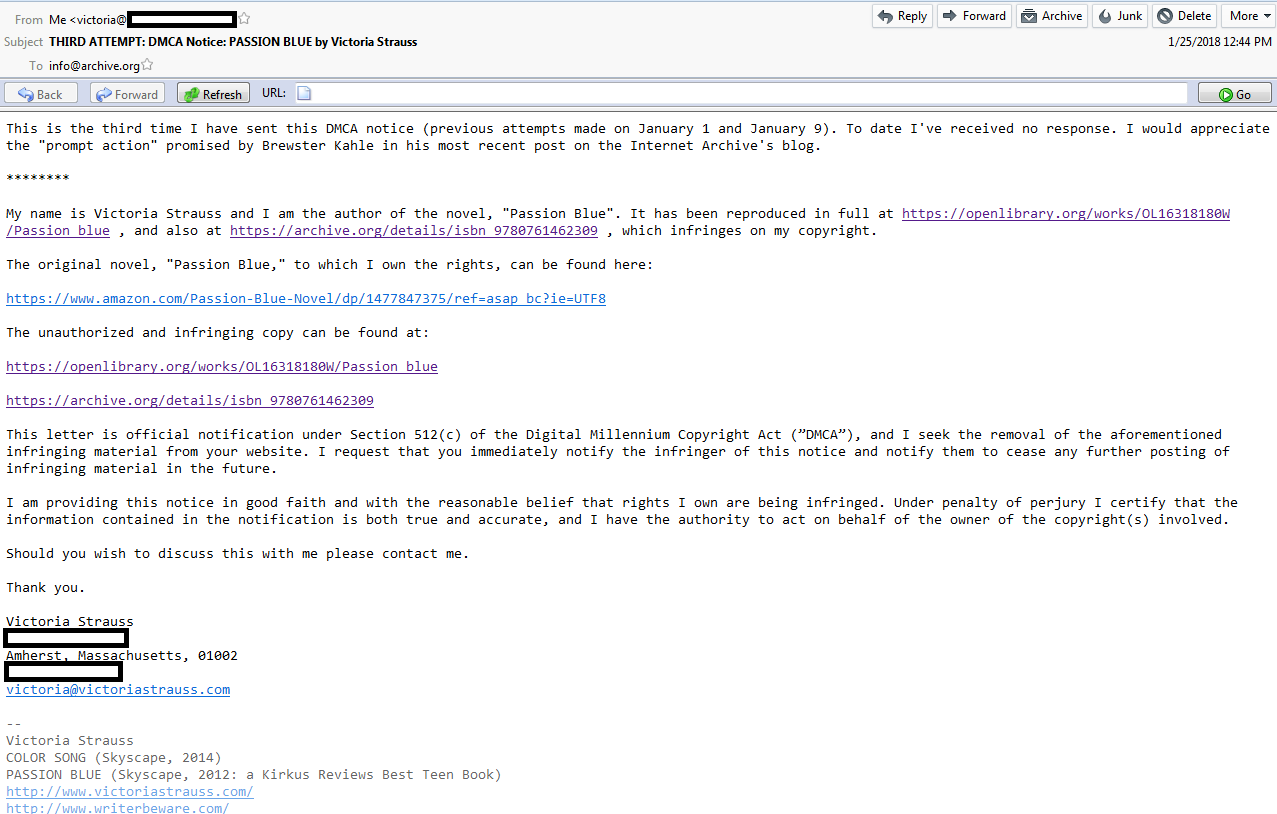Delete this email message
This screenshot has height=814, width=1277.
pyautogui.click(x=1184, y=16)
